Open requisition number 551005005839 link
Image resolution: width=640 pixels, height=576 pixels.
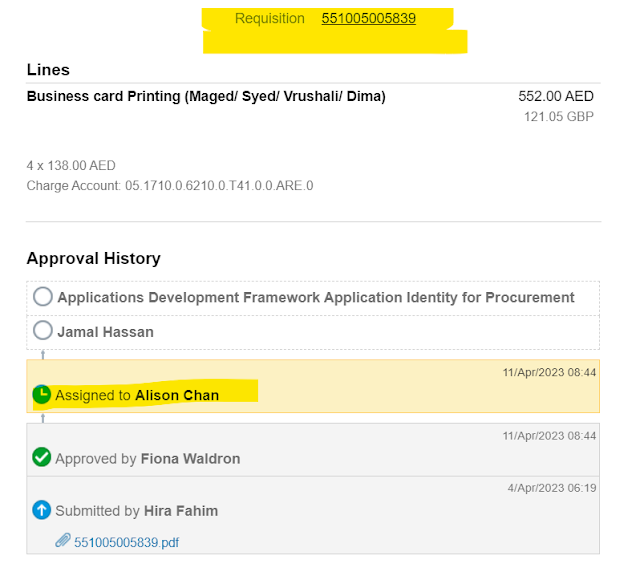pyautogui.click(x=368, y=18)
